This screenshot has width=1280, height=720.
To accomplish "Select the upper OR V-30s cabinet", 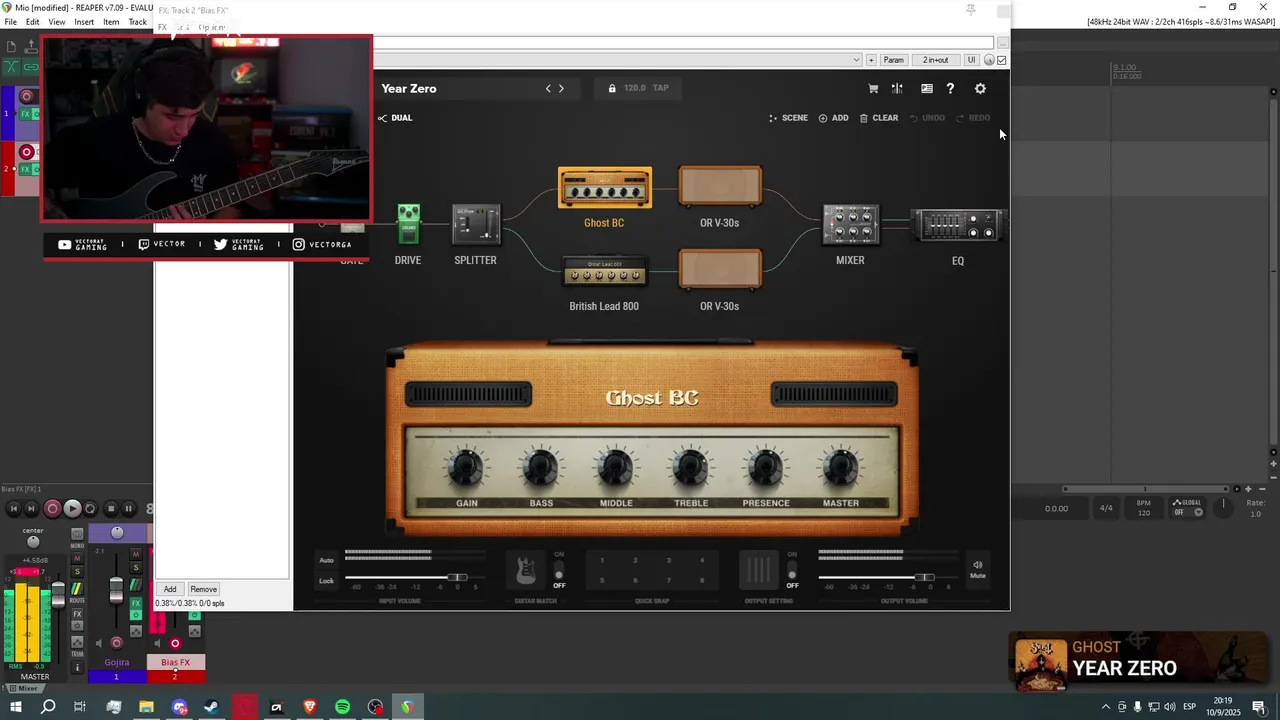I will click(720, 187).
